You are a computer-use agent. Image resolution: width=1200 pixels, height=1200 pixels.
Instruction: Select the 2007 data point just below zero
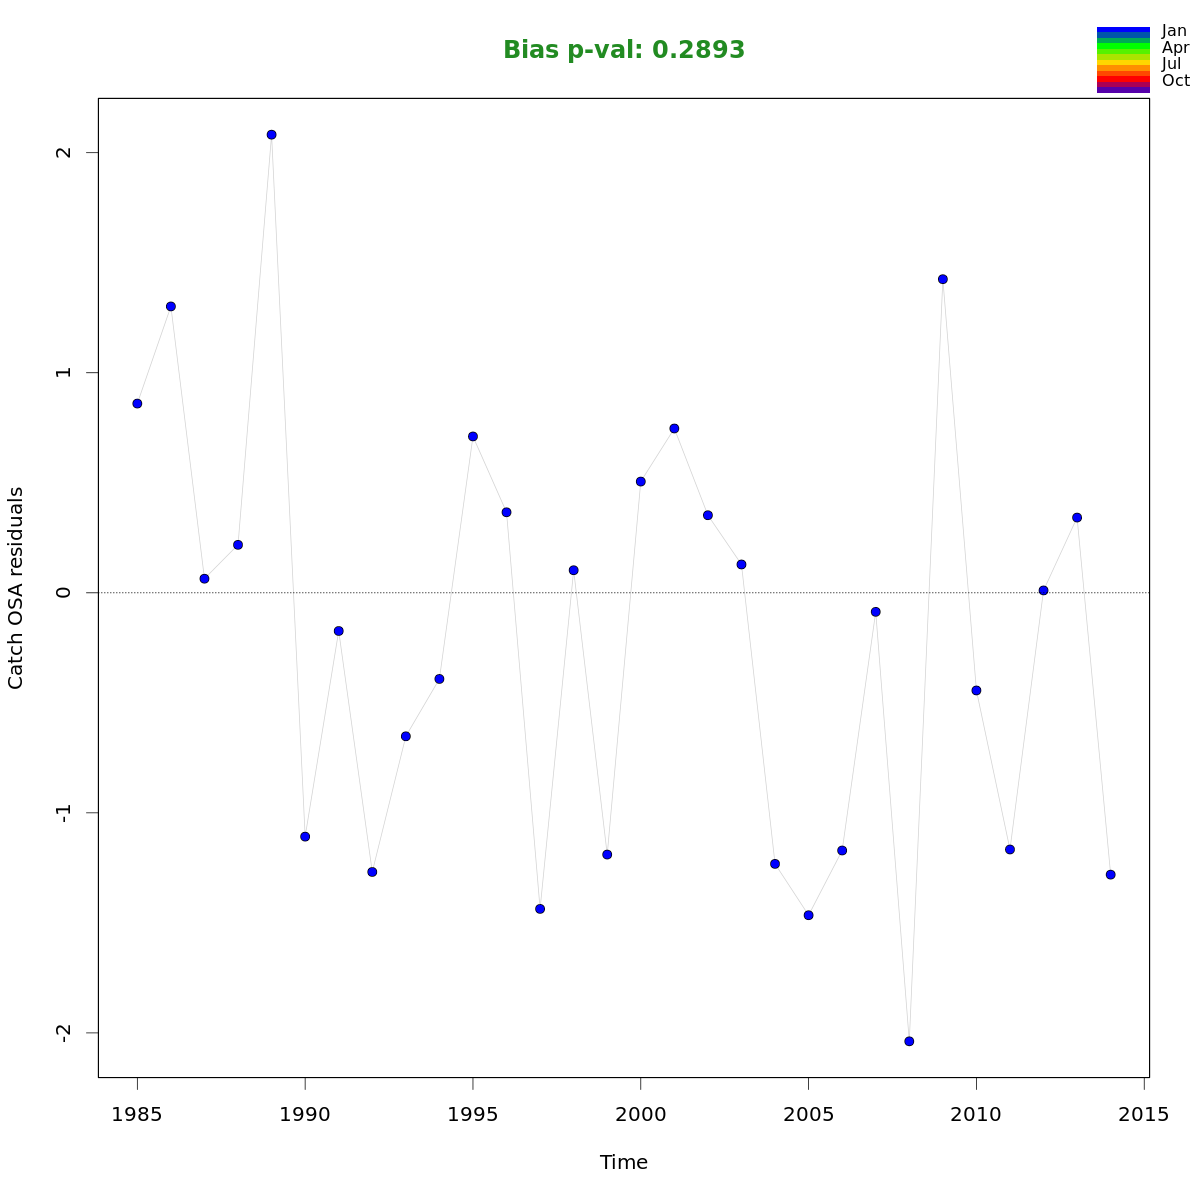[x=876, y=612]
